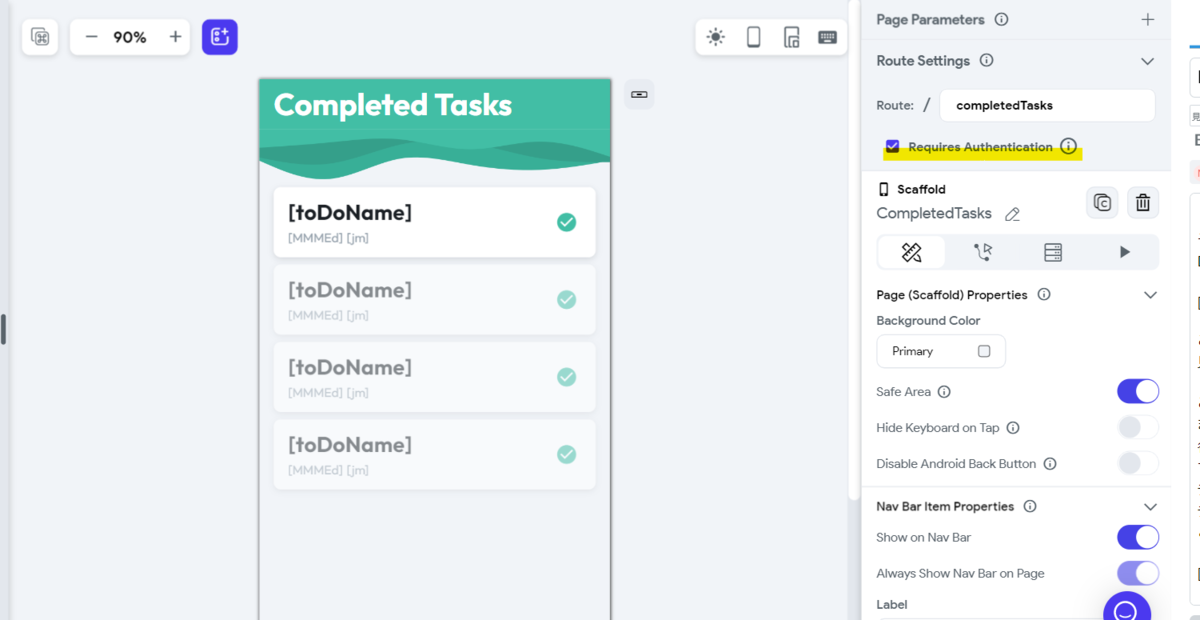Zoom out with the minus button
This screenshot has width=1200, height=620.
pos(92,37)
